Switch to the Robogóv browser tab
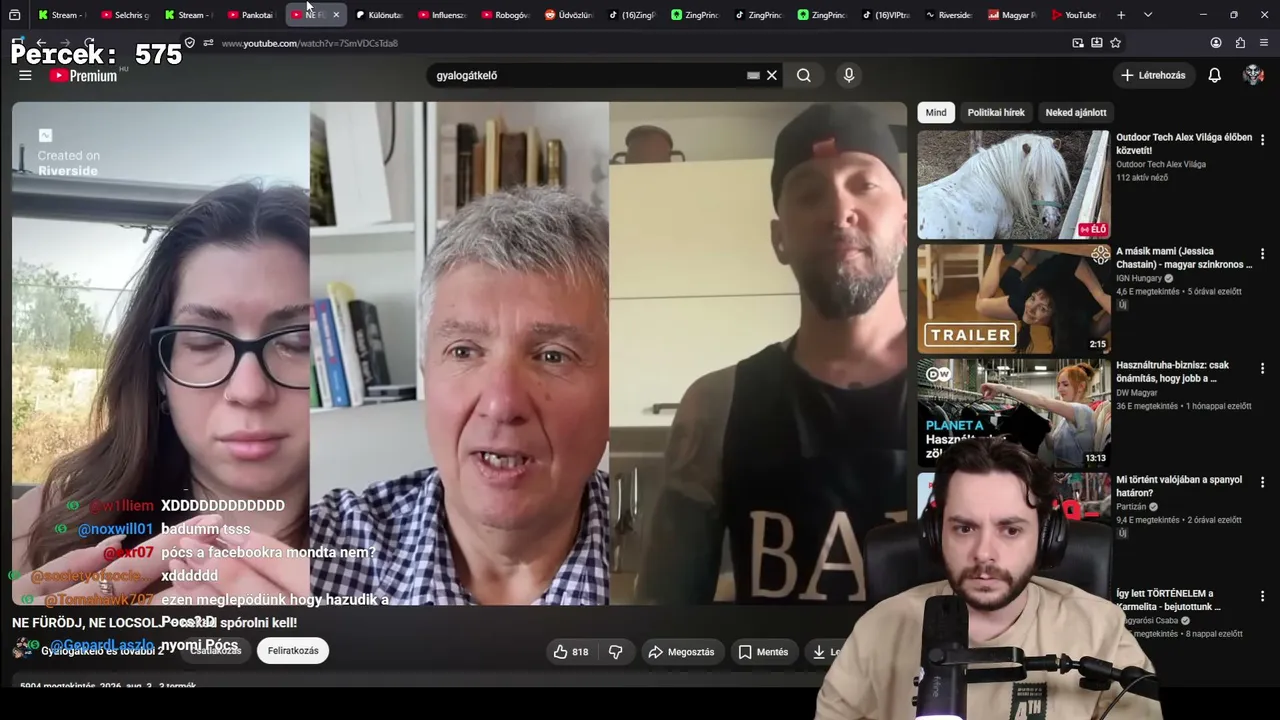 pos(504,15)
